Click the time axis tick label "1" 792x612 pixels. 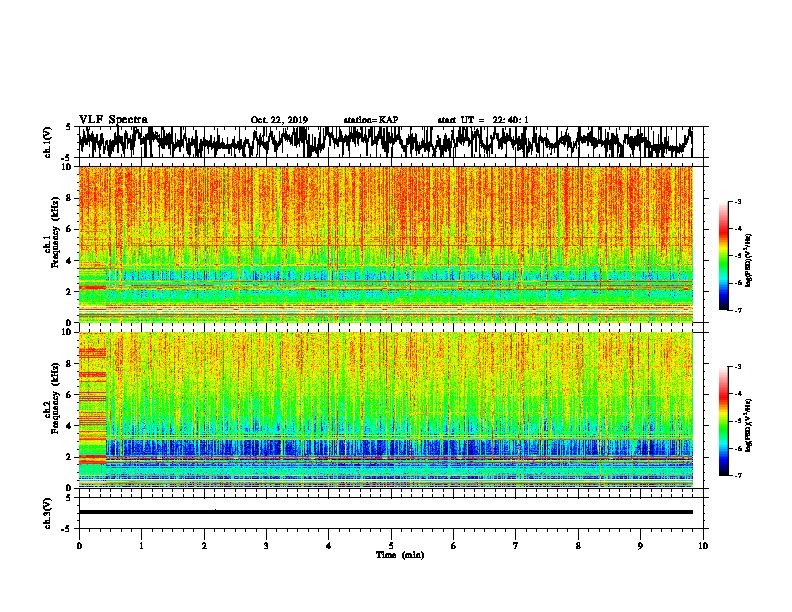click(x=141, y=546)
